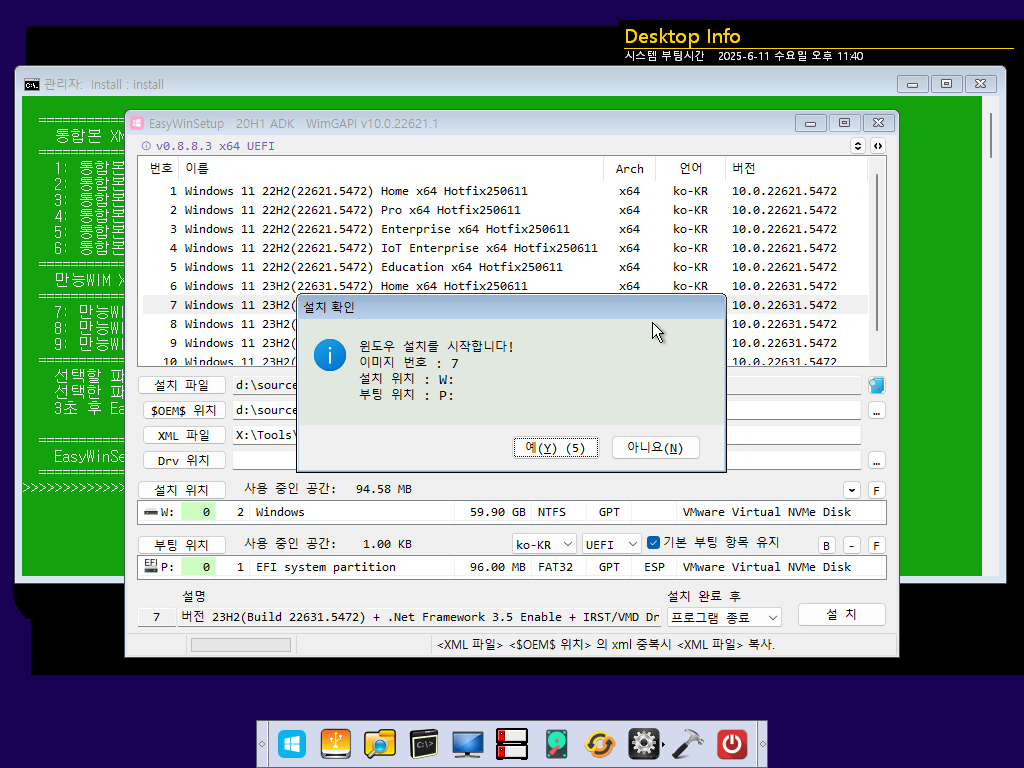This screenshot has width=1024, height=768.
Task: Launch the teal hard disk tool in dock
Action: pos(556,744)
